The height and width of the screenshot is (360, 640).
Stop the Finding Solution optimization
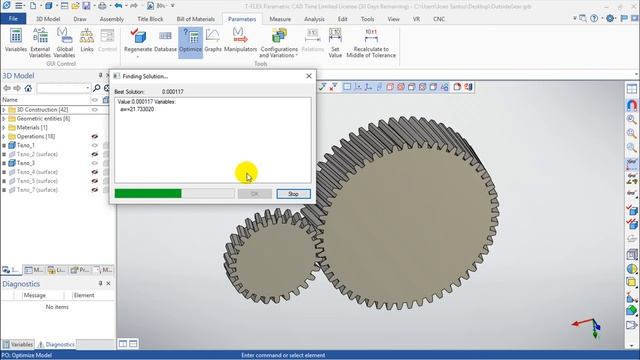click(x=293, y=194)
